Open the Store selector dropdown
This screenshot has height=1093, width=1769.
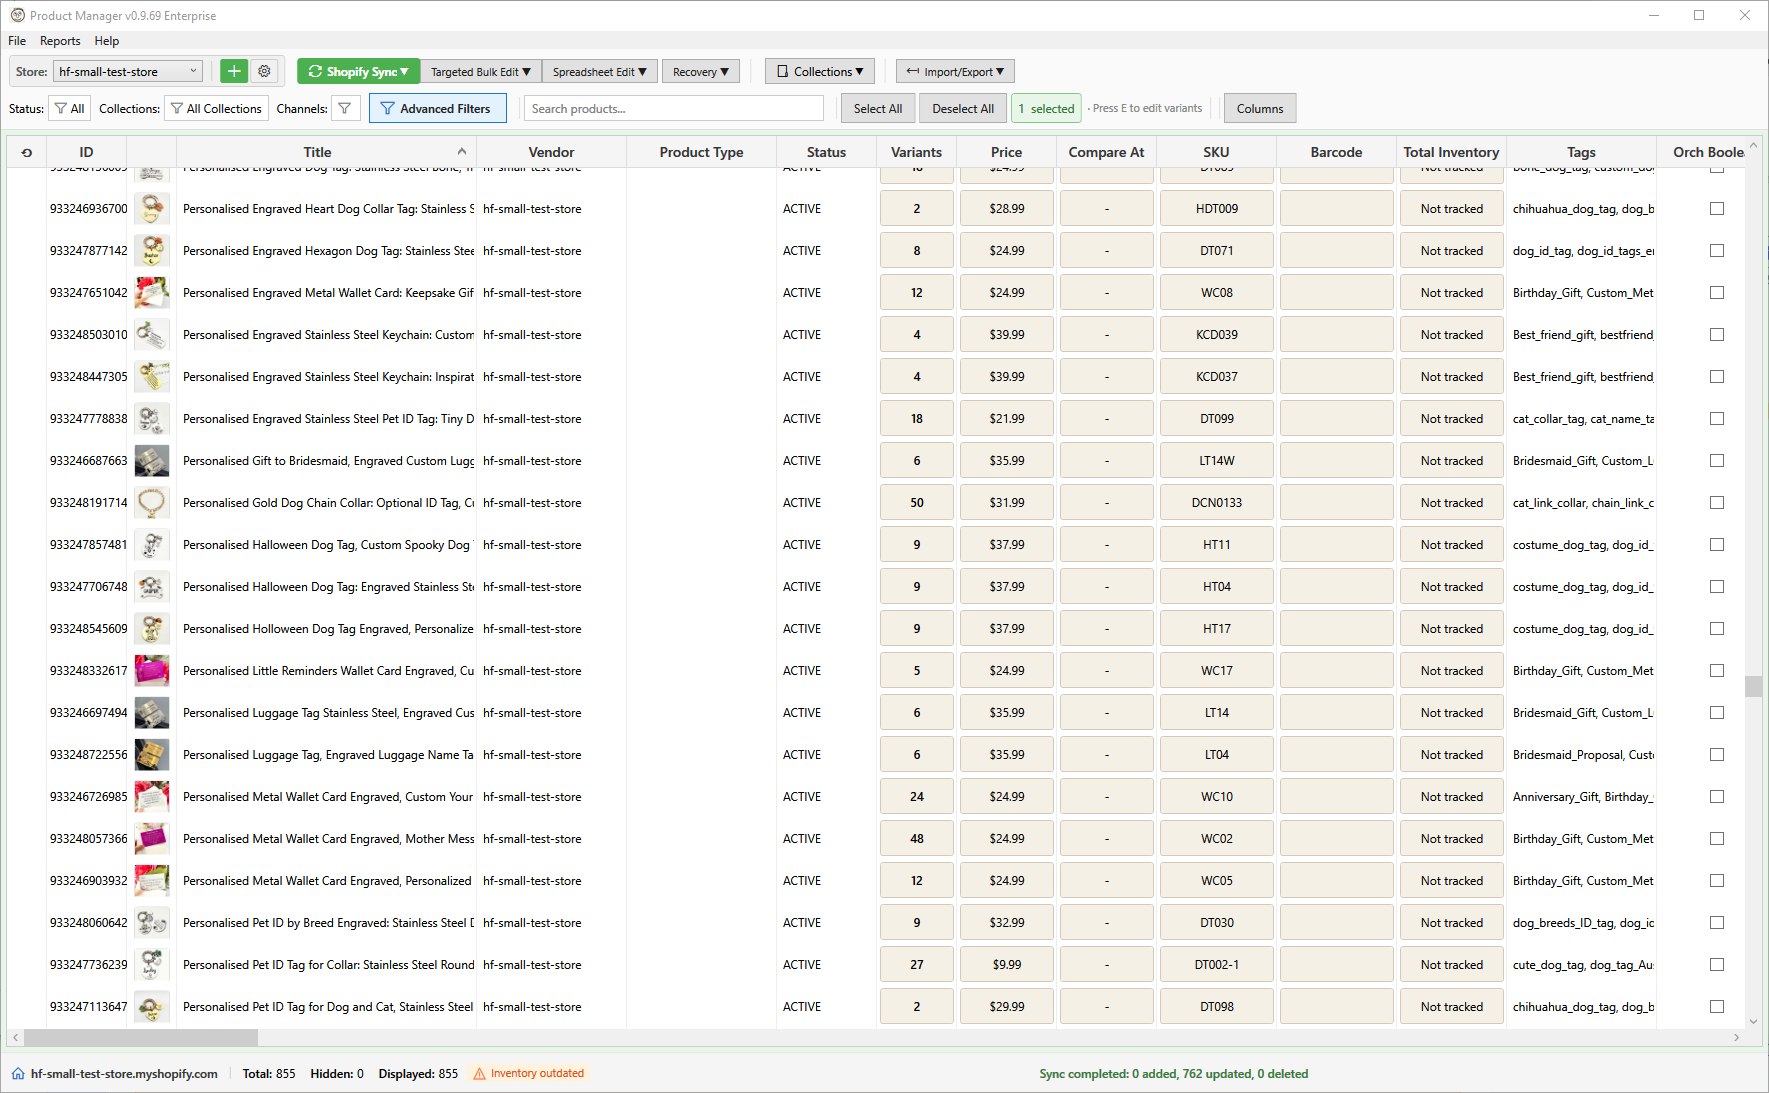pos(127,71)
